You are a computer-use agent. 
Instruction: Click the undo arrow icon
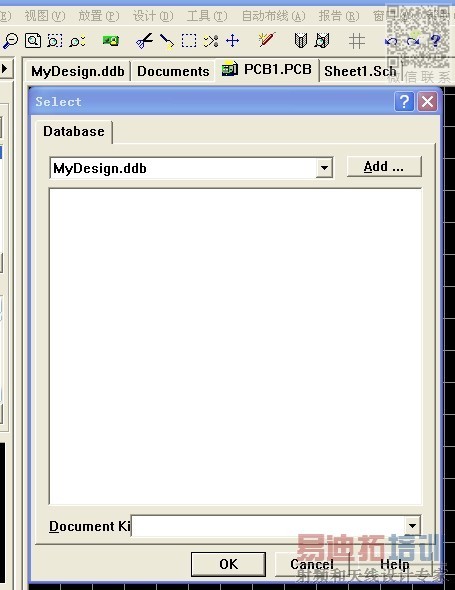[391, 41]
